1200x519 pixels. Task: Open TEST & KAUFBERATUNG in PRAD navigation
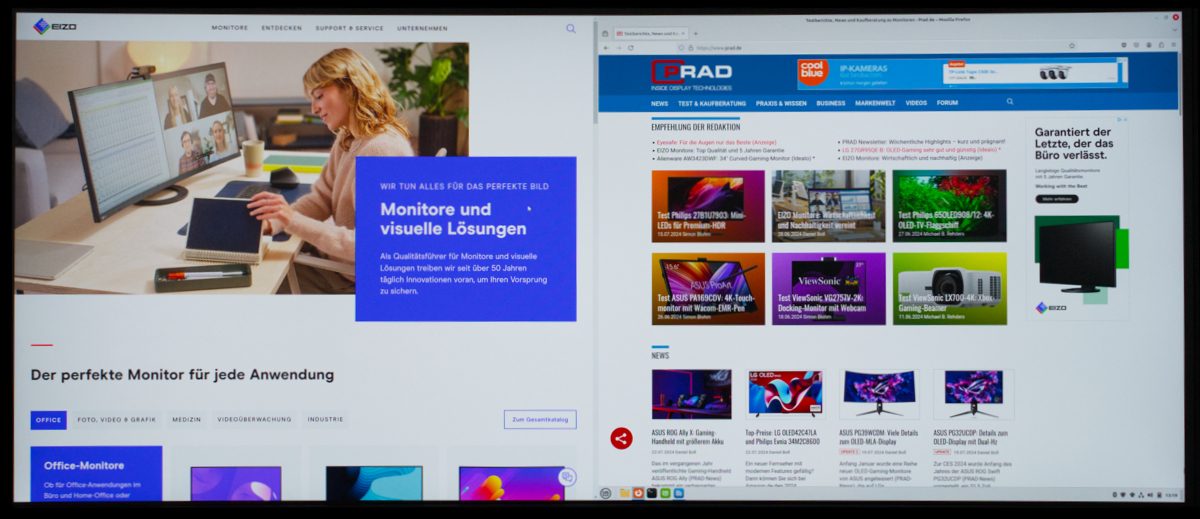point(712,103)
